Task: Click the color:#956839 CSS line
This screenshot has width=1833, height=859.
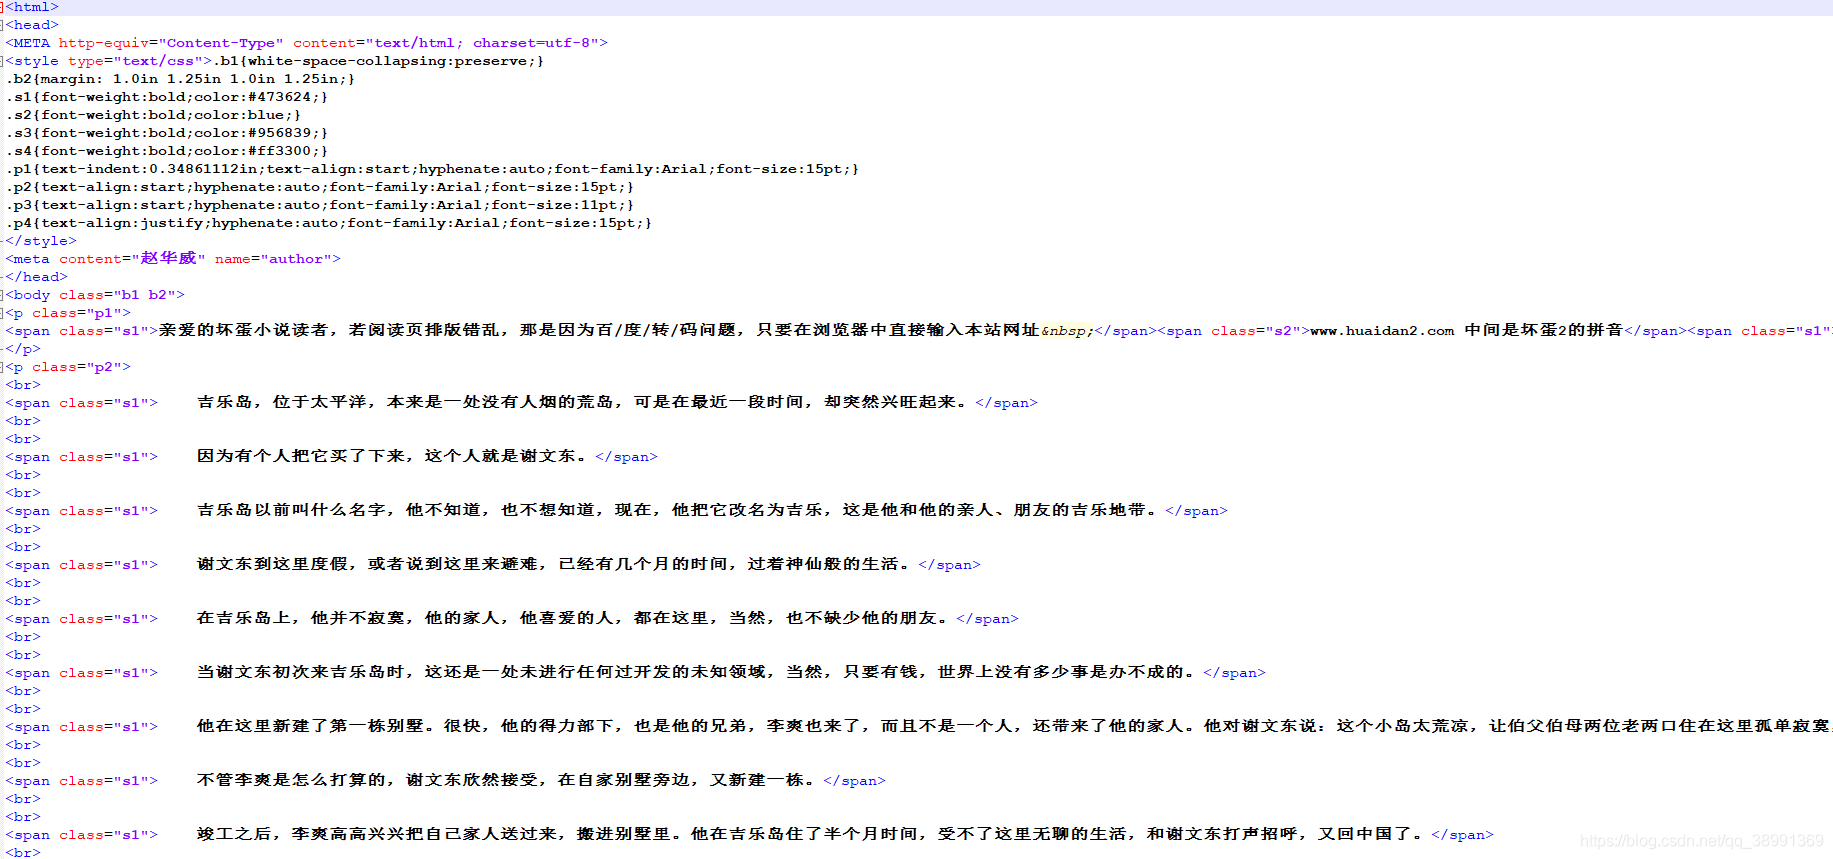Action: tap(166, 133)
